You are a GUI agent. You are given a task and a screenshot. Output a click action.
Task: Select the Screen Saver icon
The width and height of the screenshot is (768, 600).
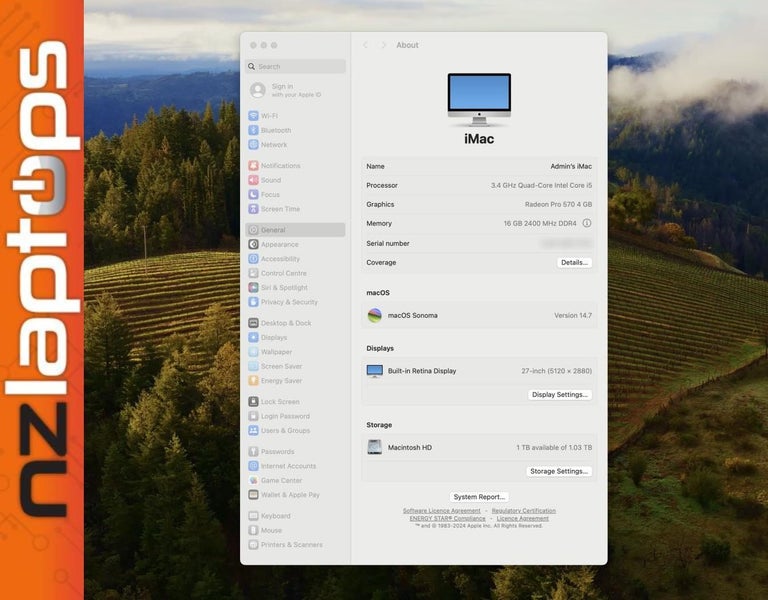tap(253, 366)
